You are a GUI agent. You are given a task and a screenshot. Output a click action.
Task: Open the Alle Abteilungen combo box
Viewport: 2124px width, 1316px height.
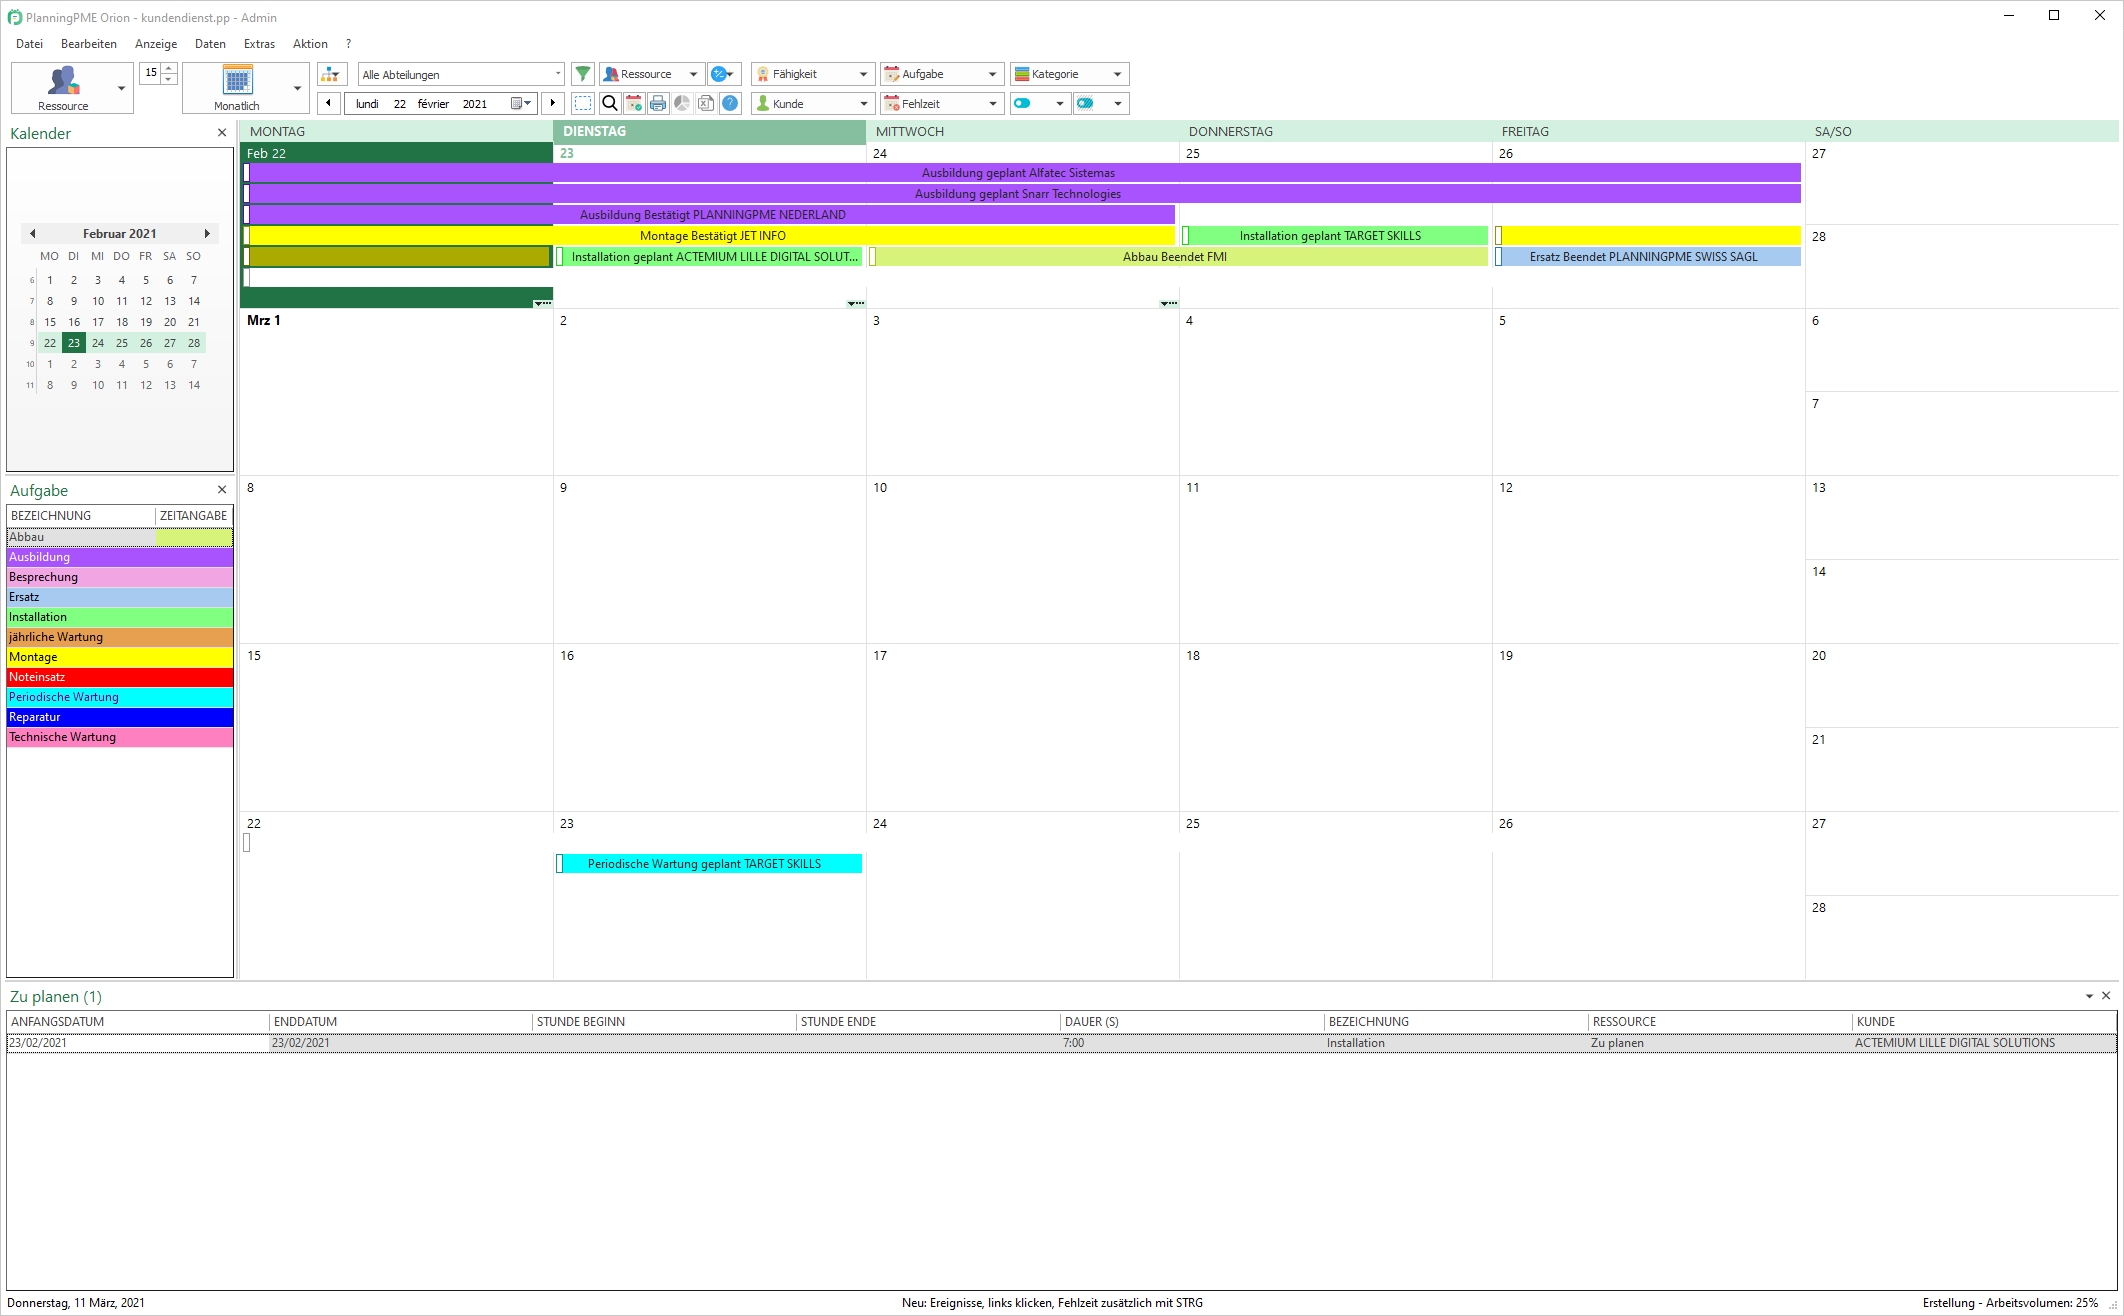click(462, 74)
